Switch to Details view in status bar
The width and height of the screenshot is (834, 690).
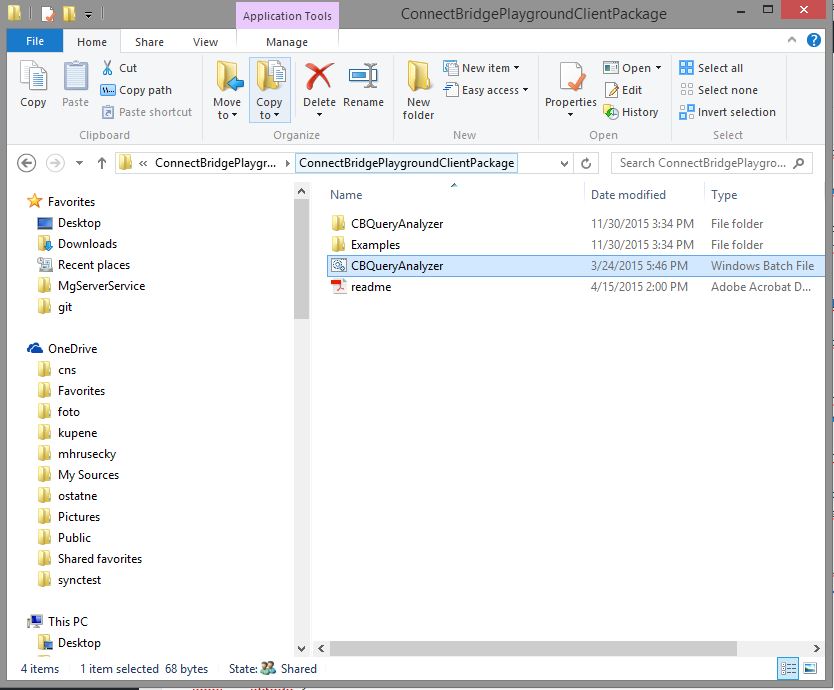click(788, 668)
